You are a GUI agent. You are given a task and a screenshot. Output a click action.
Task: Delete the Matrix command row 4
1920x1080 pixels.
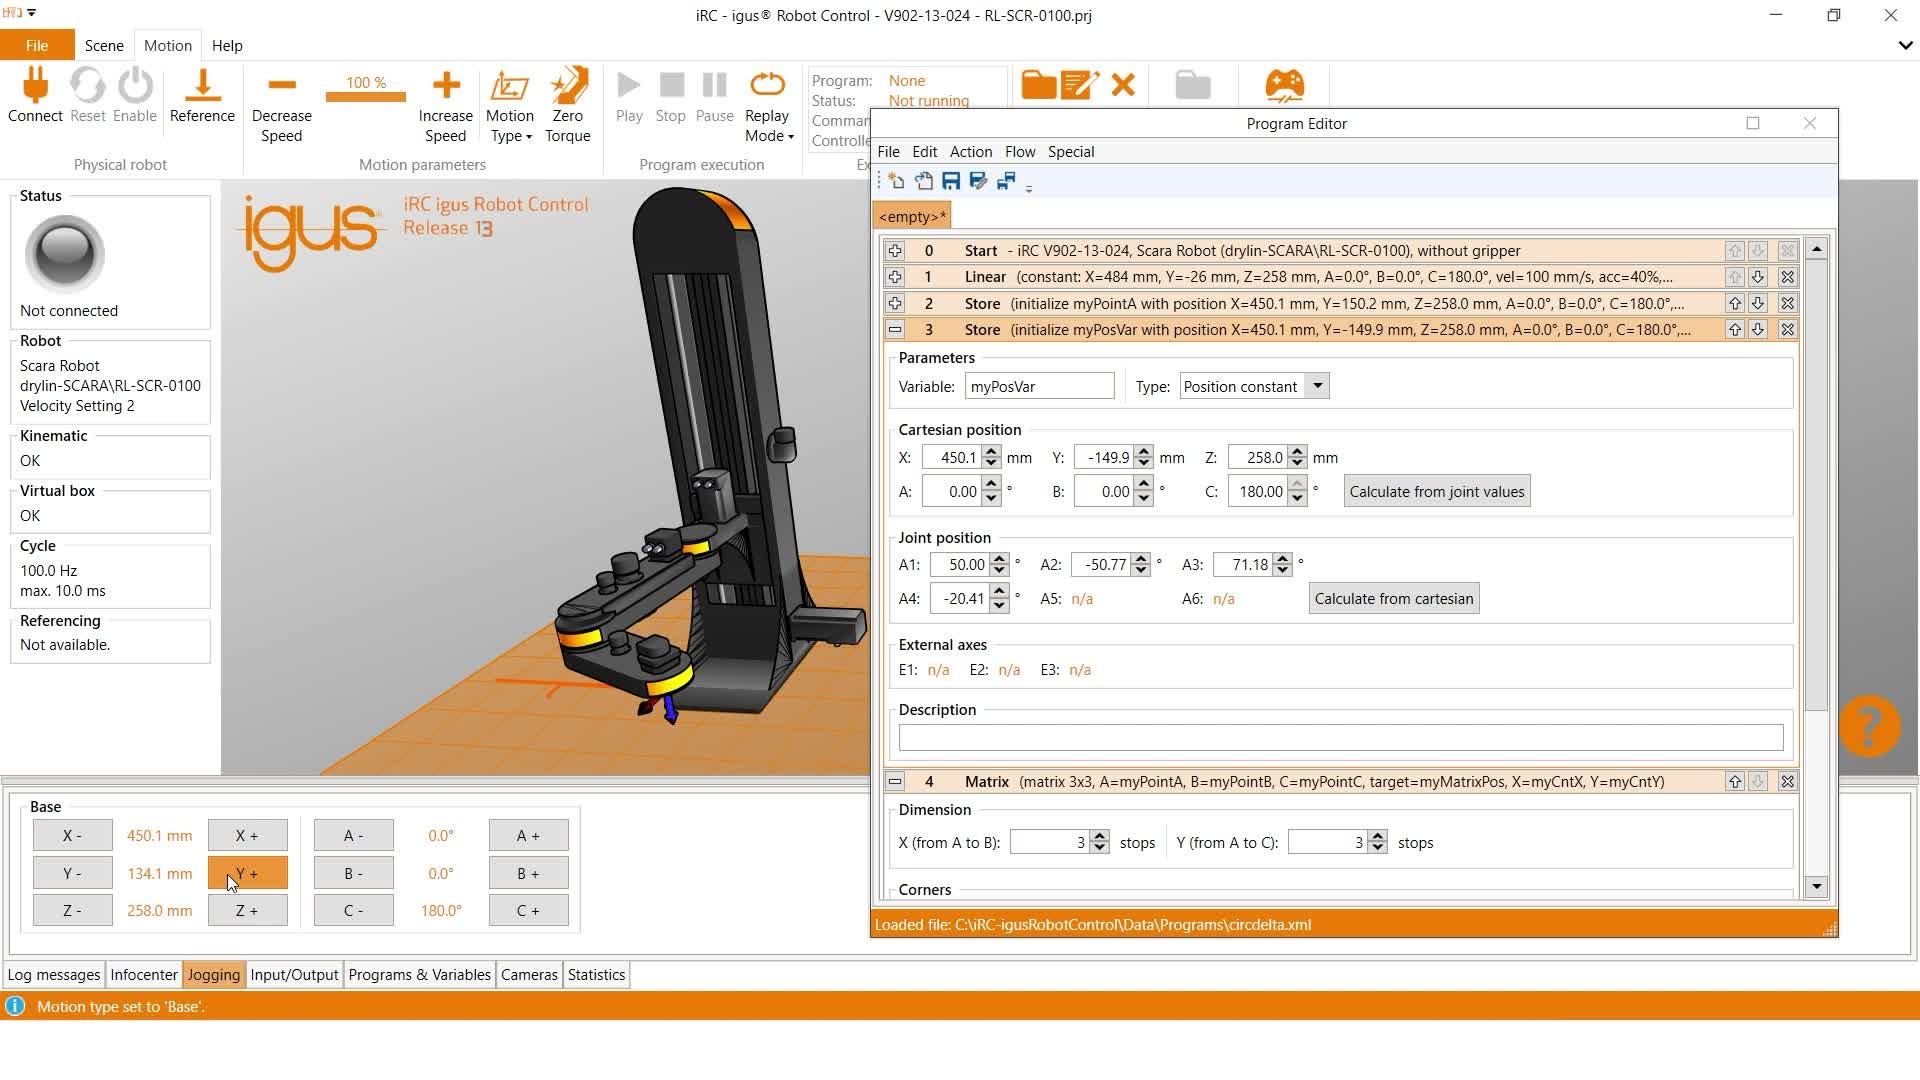[x=1788, y=781]
